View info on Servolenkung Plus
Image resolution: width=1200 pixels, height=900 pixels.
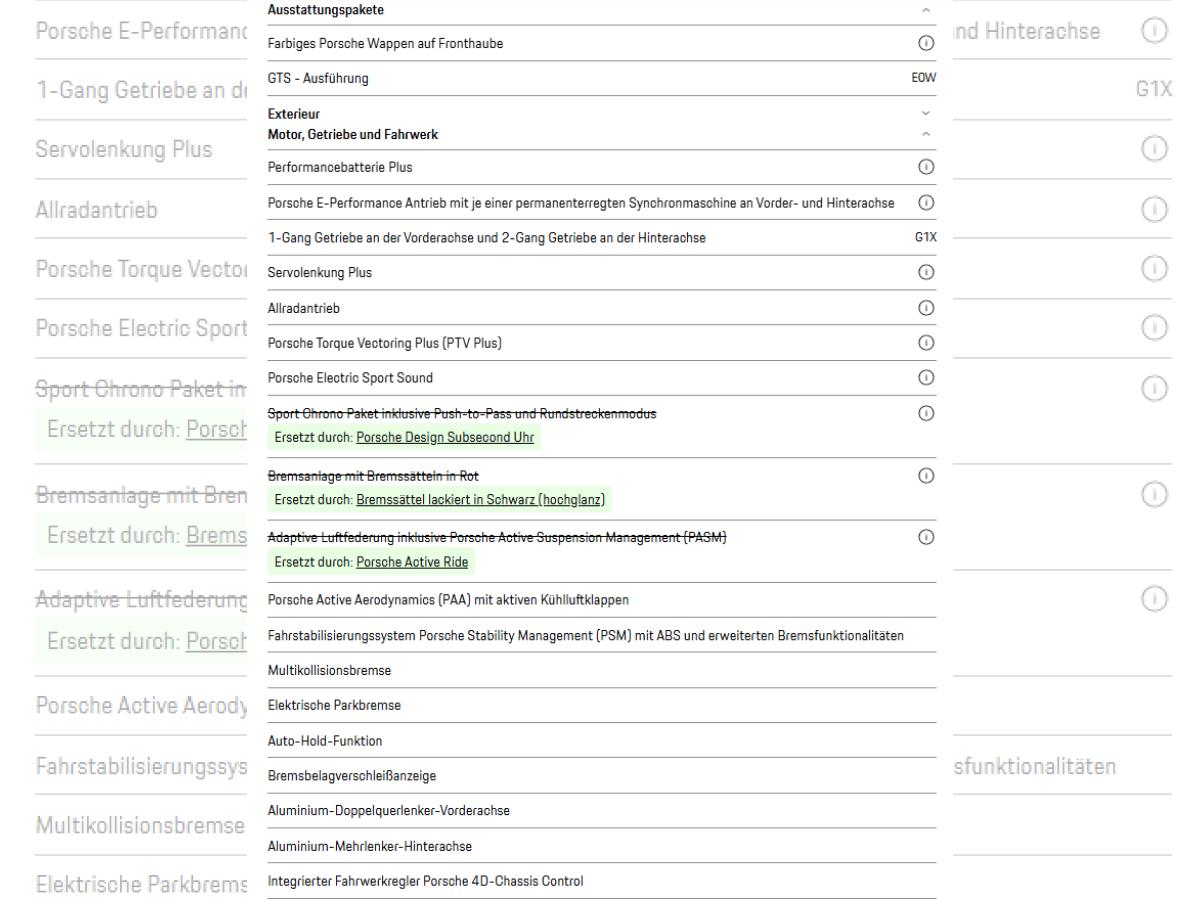point(925,272)
